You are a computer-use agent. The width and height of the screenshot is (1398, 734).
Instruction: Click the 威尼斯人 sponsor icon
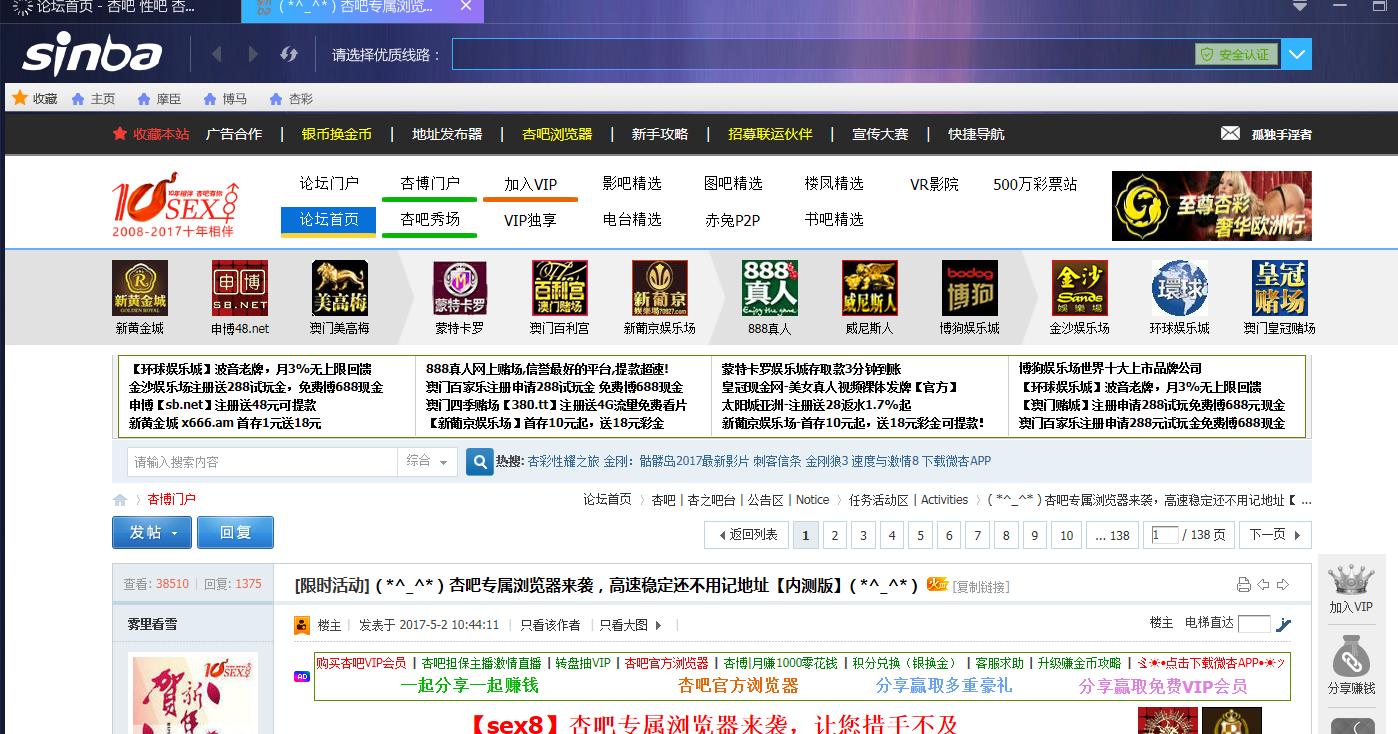[x=870, y=288]
